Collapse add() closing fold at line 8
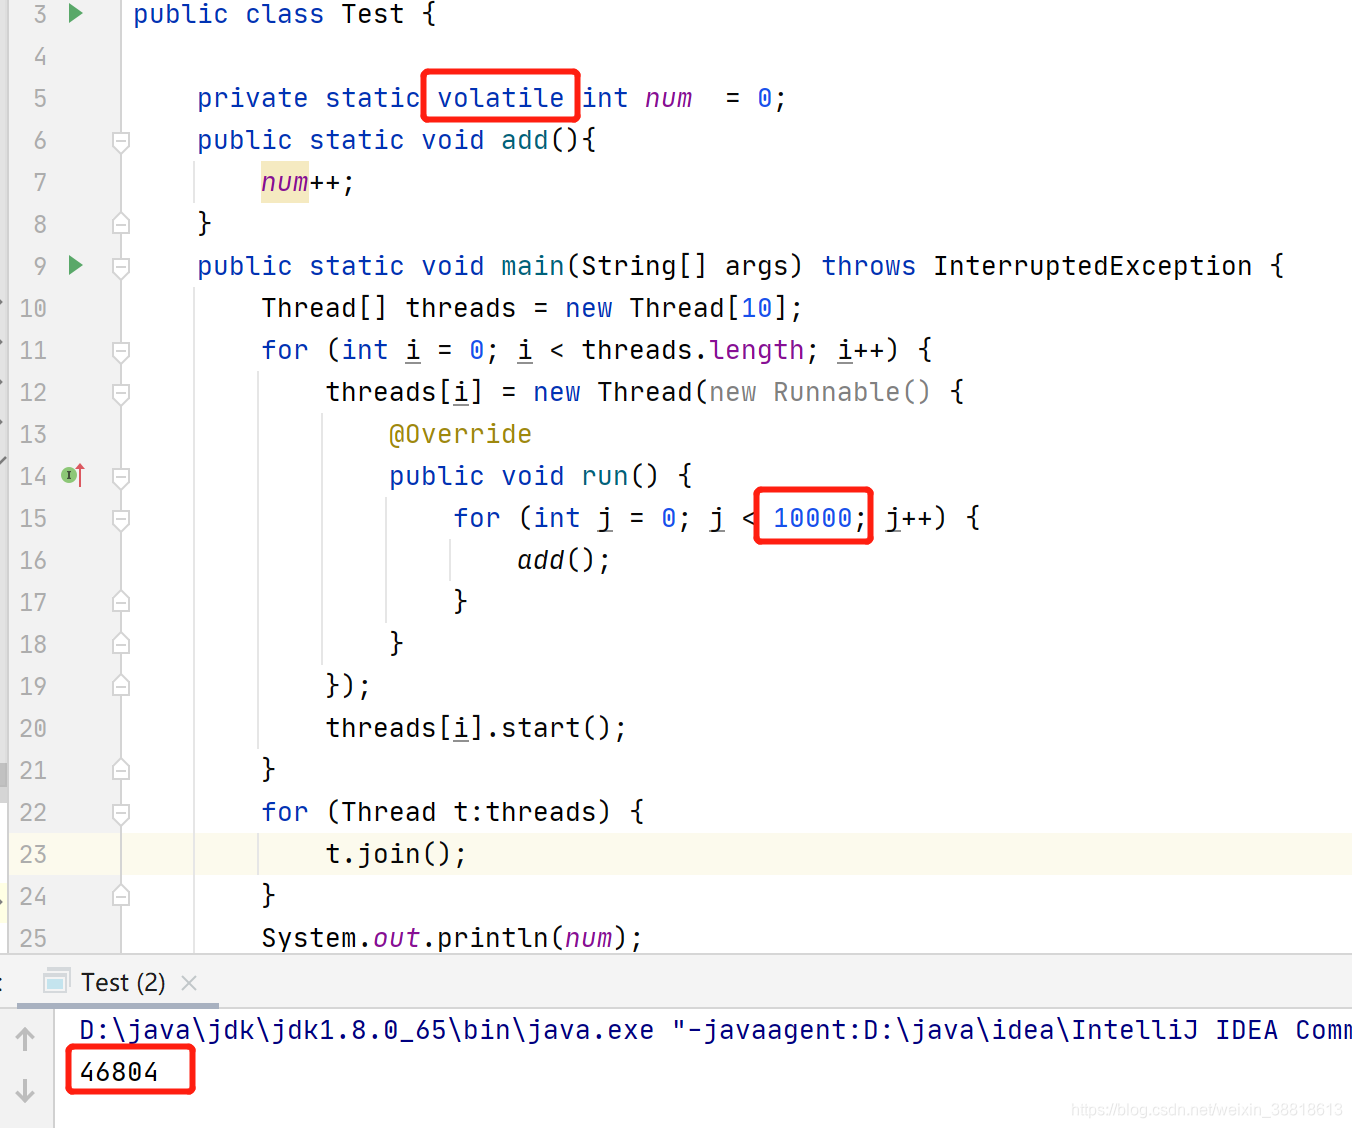 click(121, 224)
